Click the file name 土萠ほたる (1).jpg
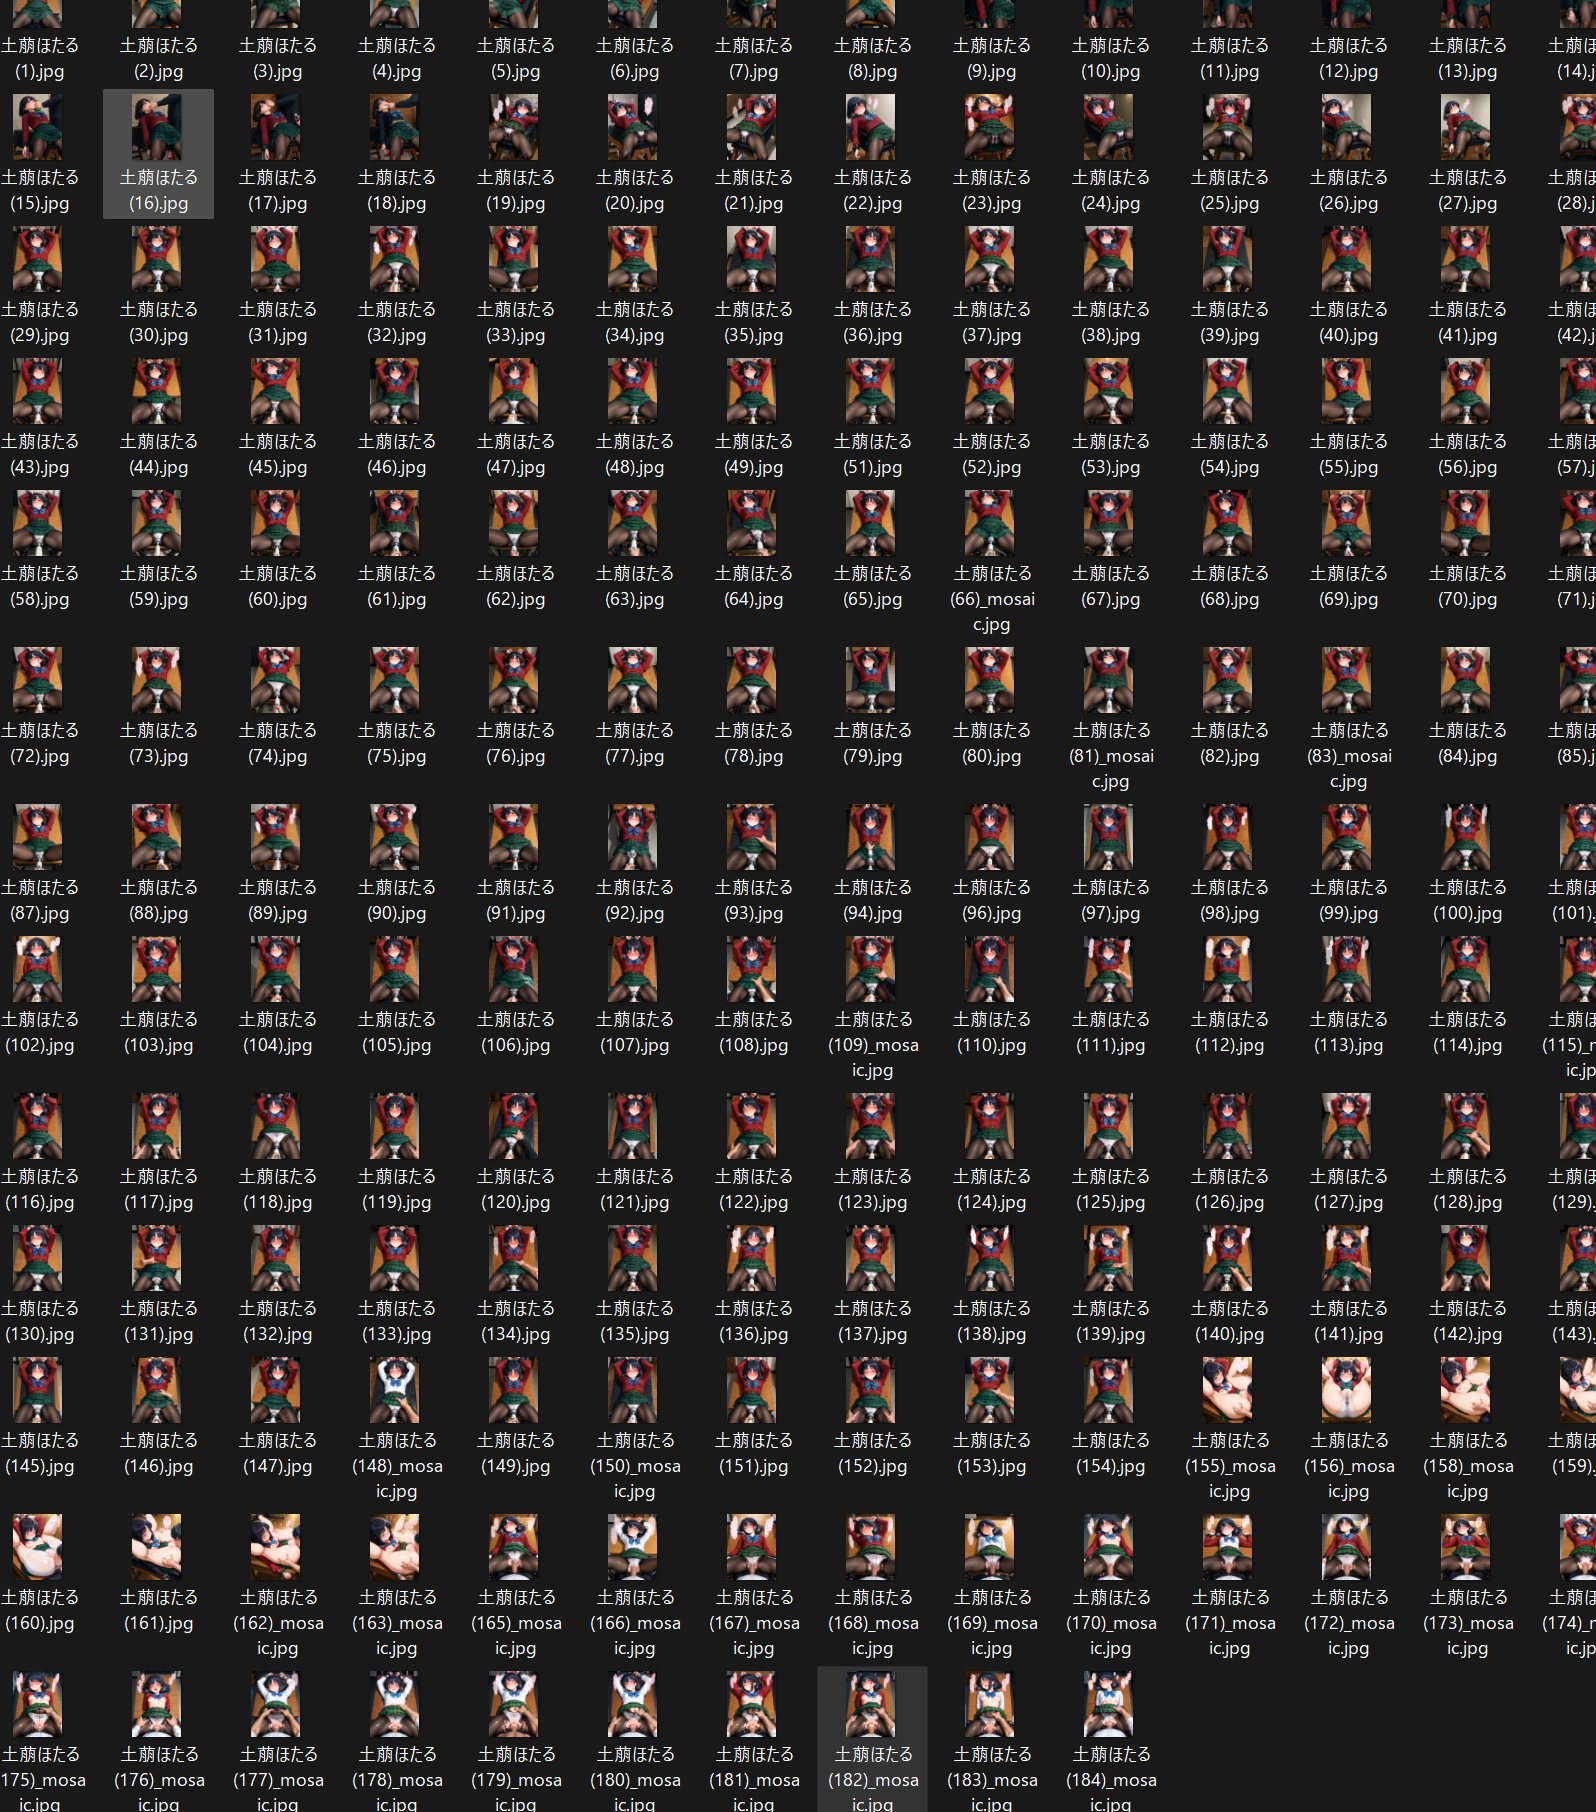This screenshot has height=1812, width=1596. click(x=39, y=58)
